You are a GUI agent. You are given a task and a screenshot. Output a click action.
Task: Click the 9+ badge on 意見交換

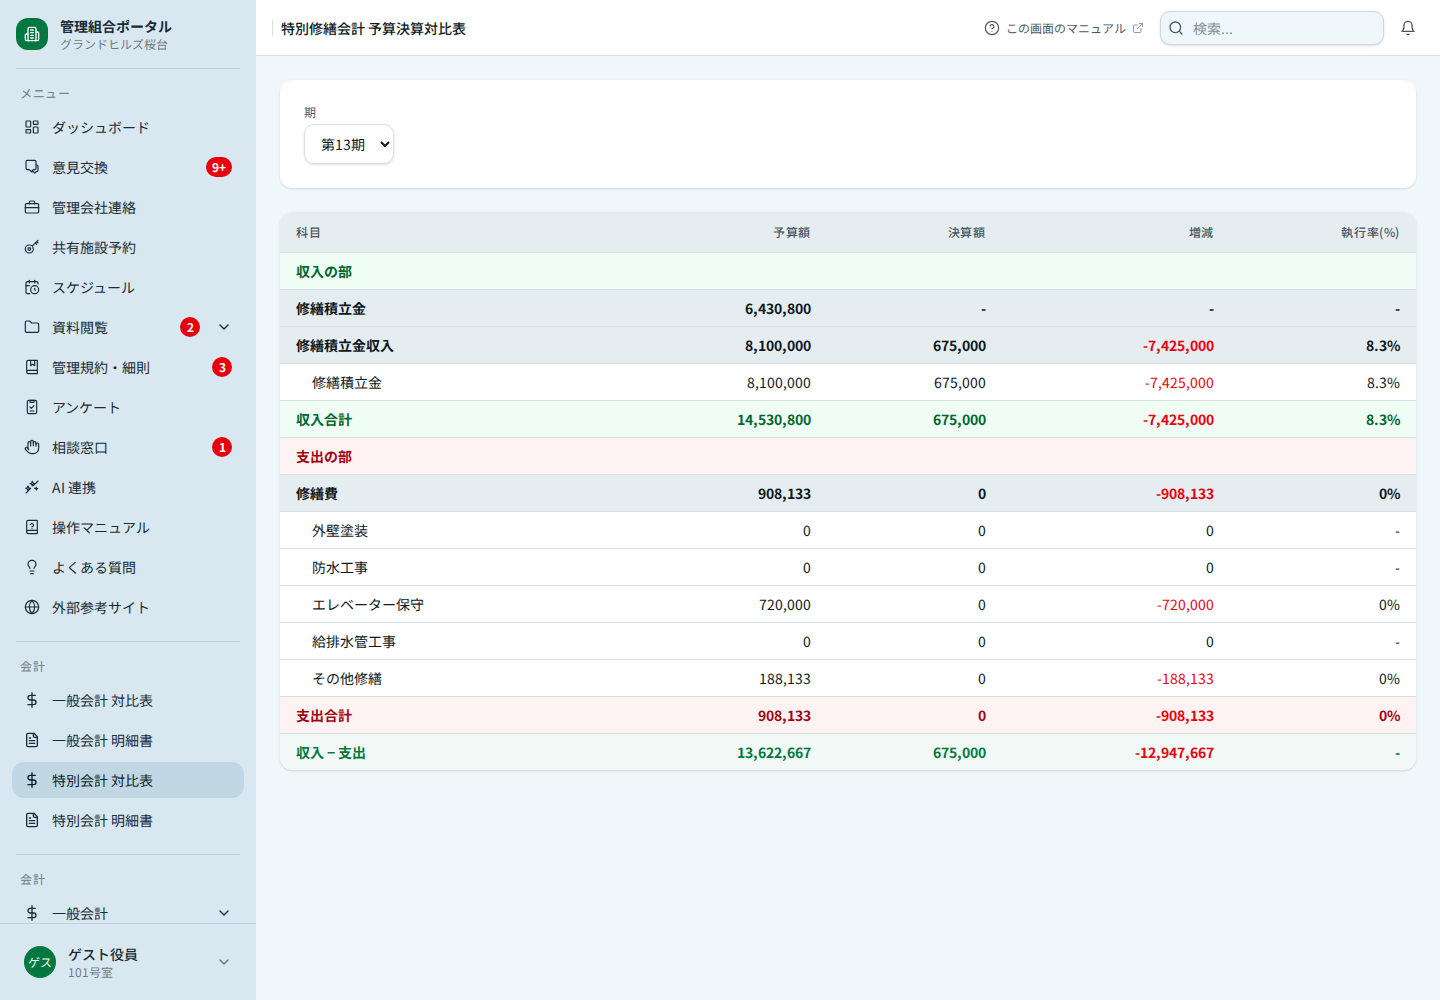click(x=219, y=167)
